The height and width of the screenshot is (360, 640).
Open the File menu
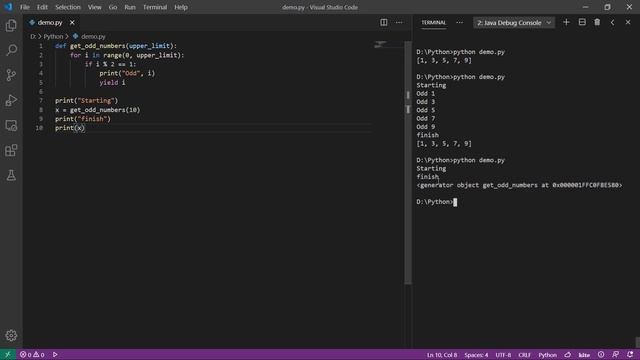(25, 7)
